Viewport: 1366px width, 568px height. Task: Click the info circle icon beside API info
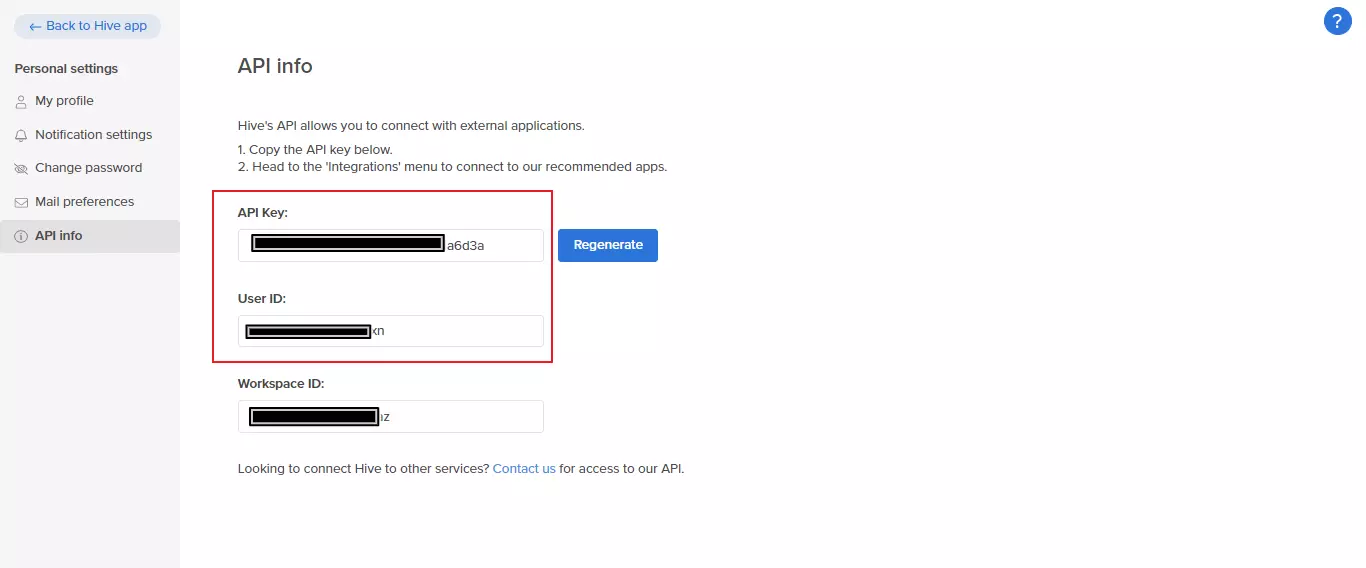[x=21, y=237]
